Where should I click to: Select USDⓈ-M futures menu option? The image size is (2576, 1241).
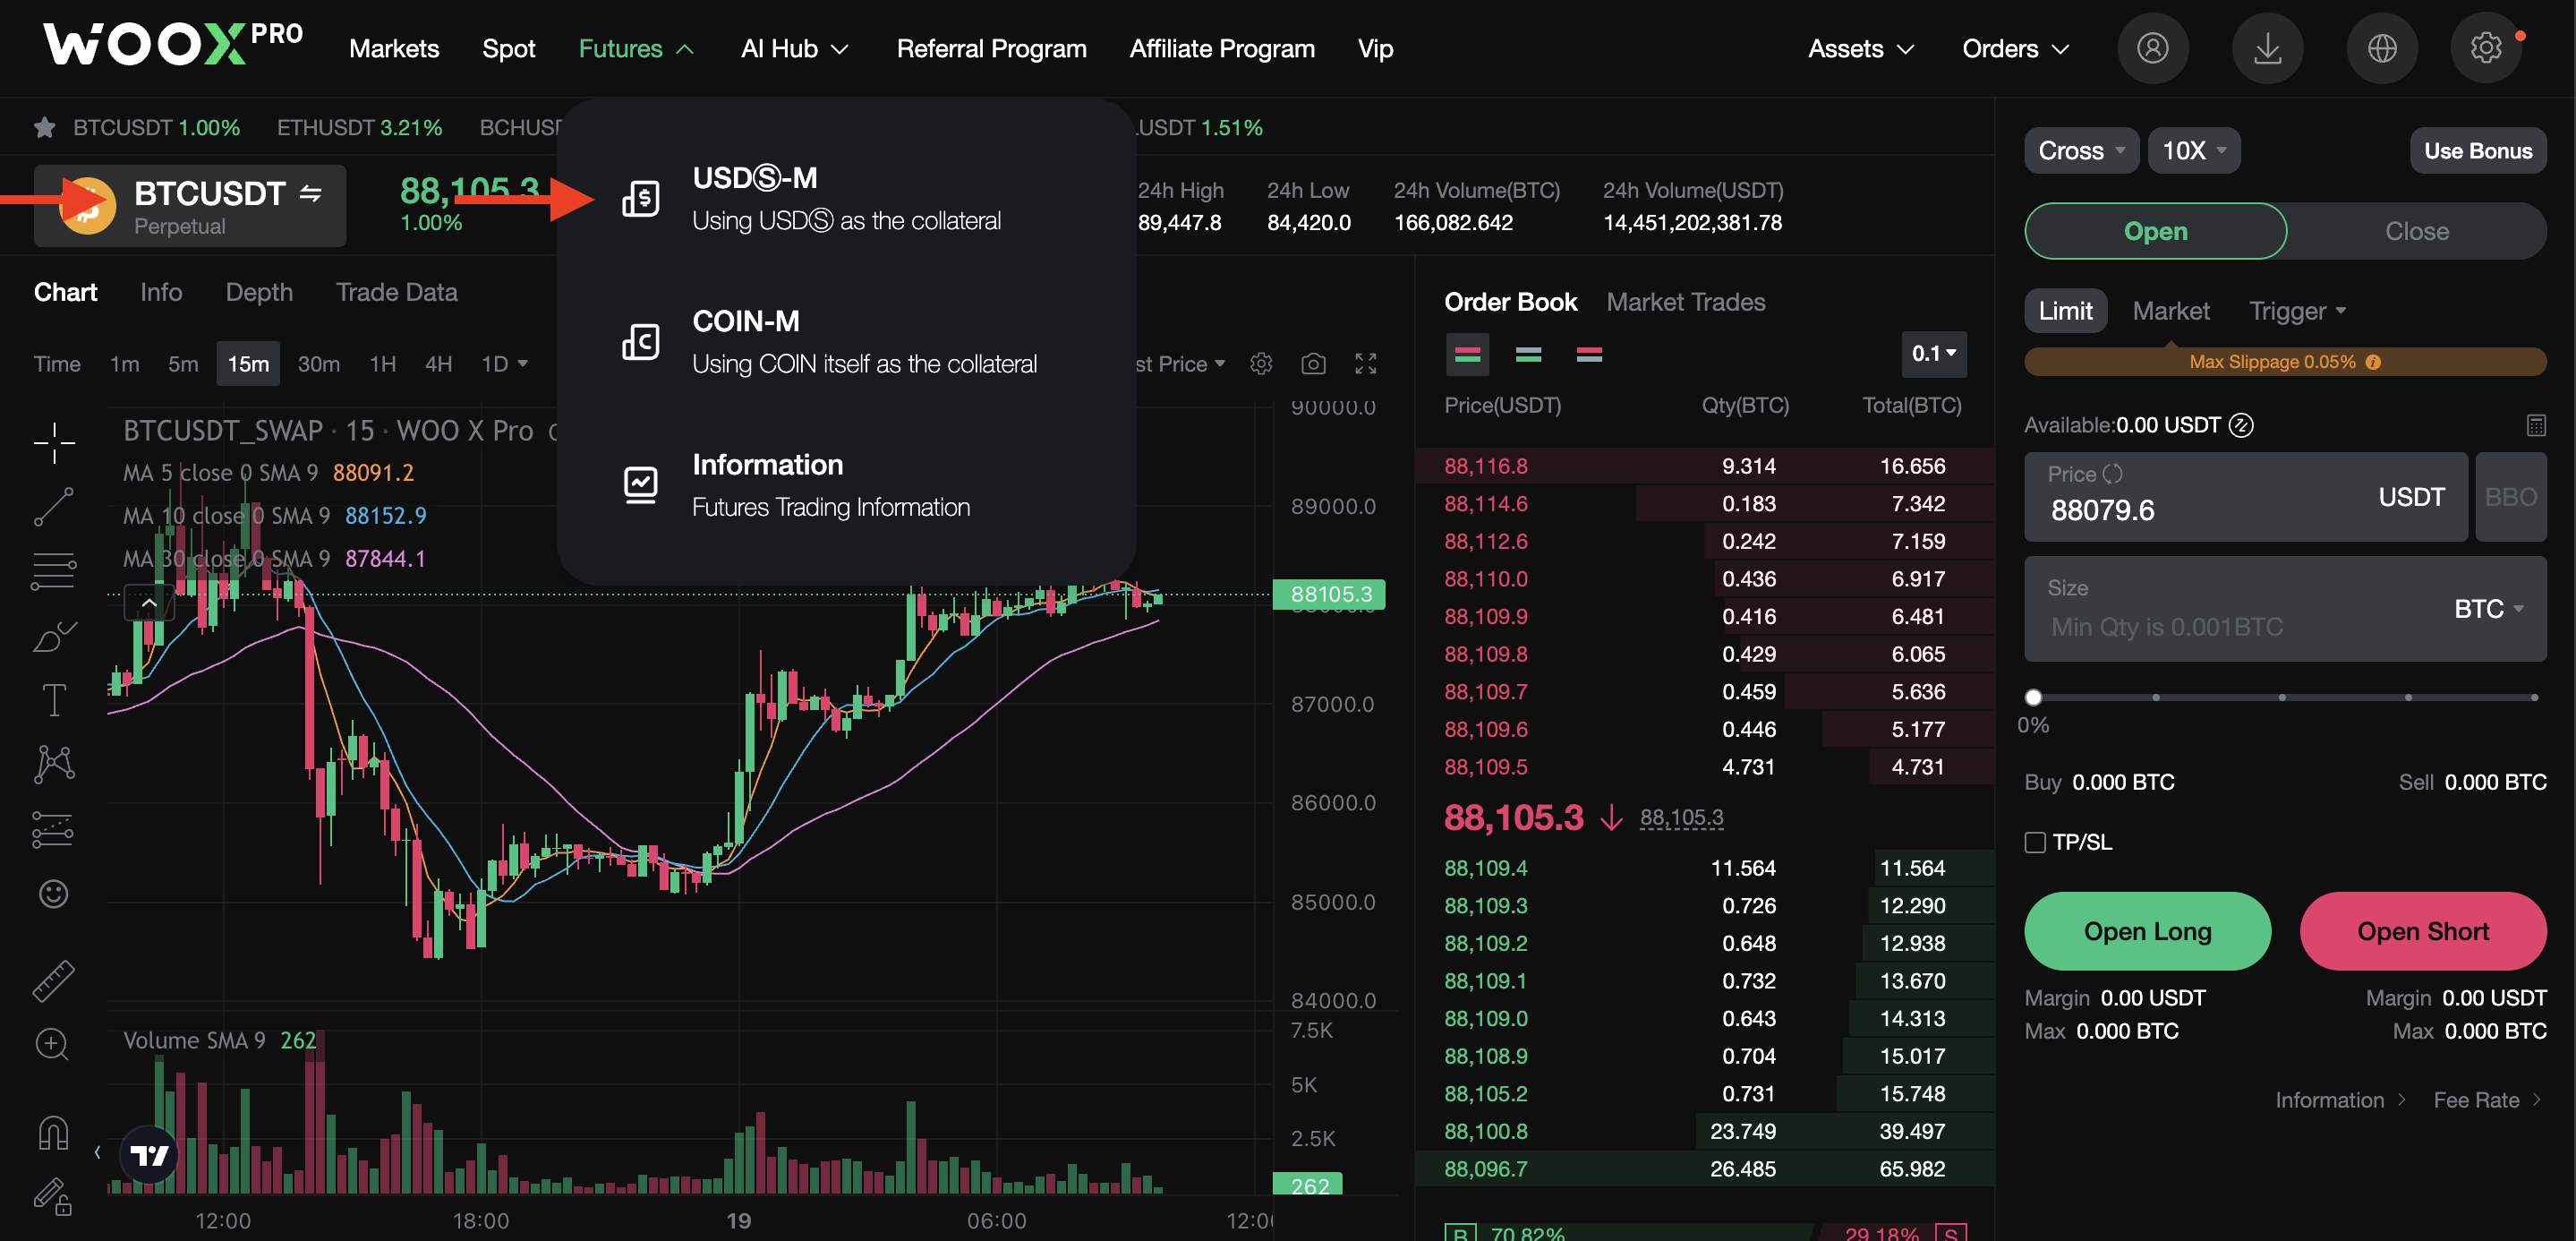845,198
